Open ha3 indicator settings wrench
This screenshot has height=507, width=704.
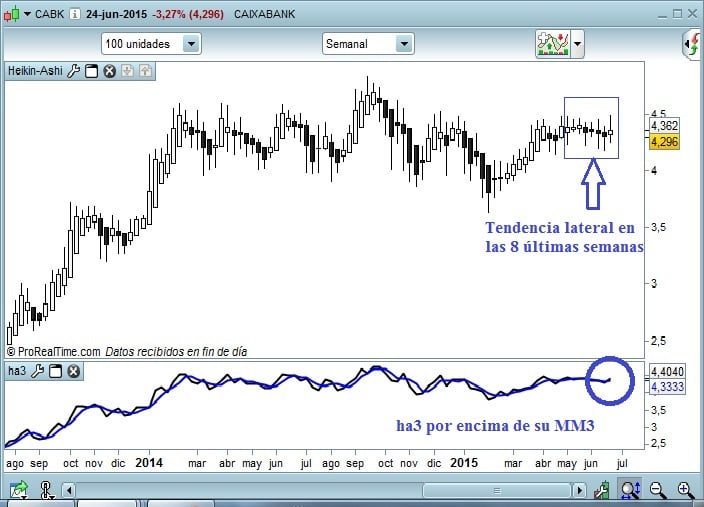37,371
